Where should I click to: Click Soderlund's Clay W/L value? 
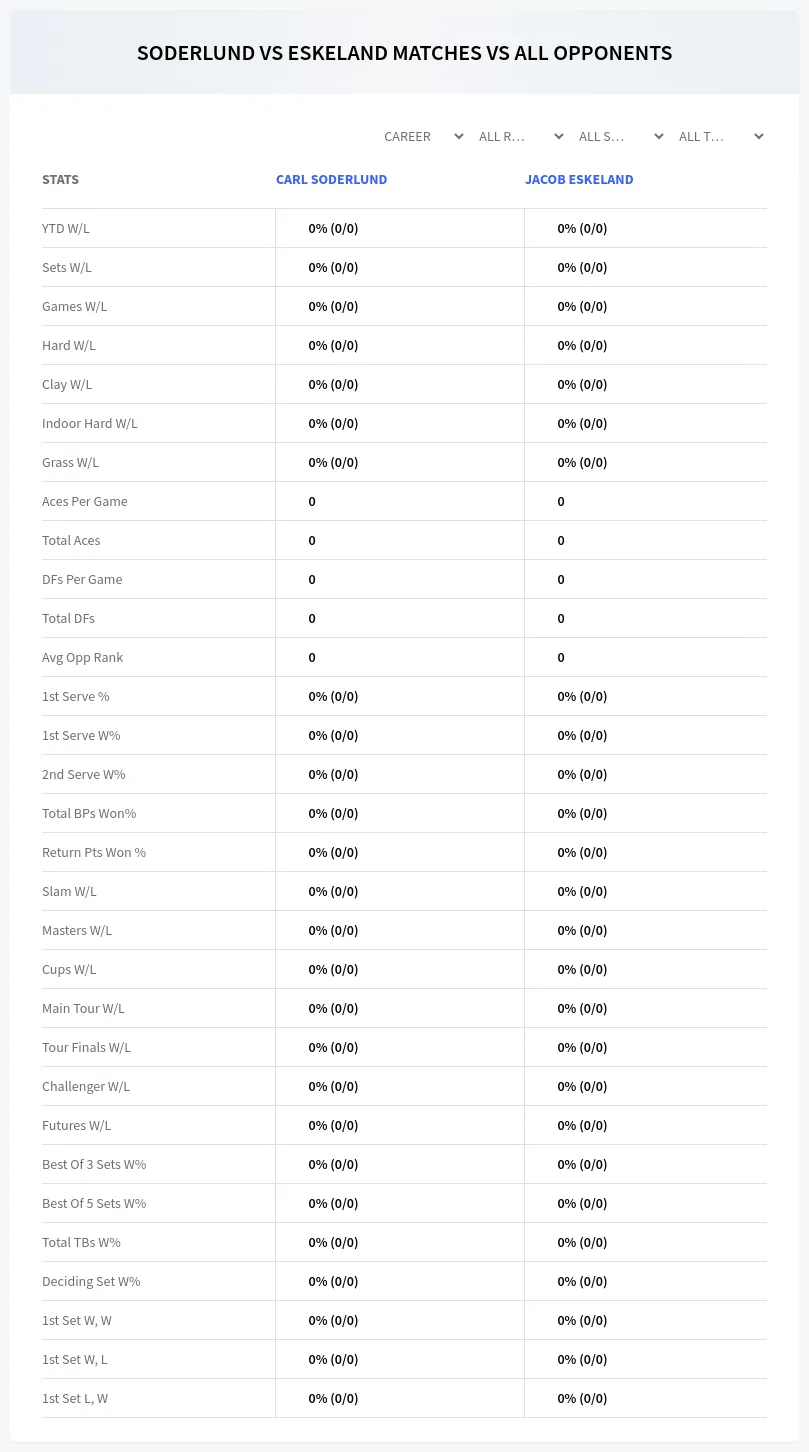pos(333,384)
